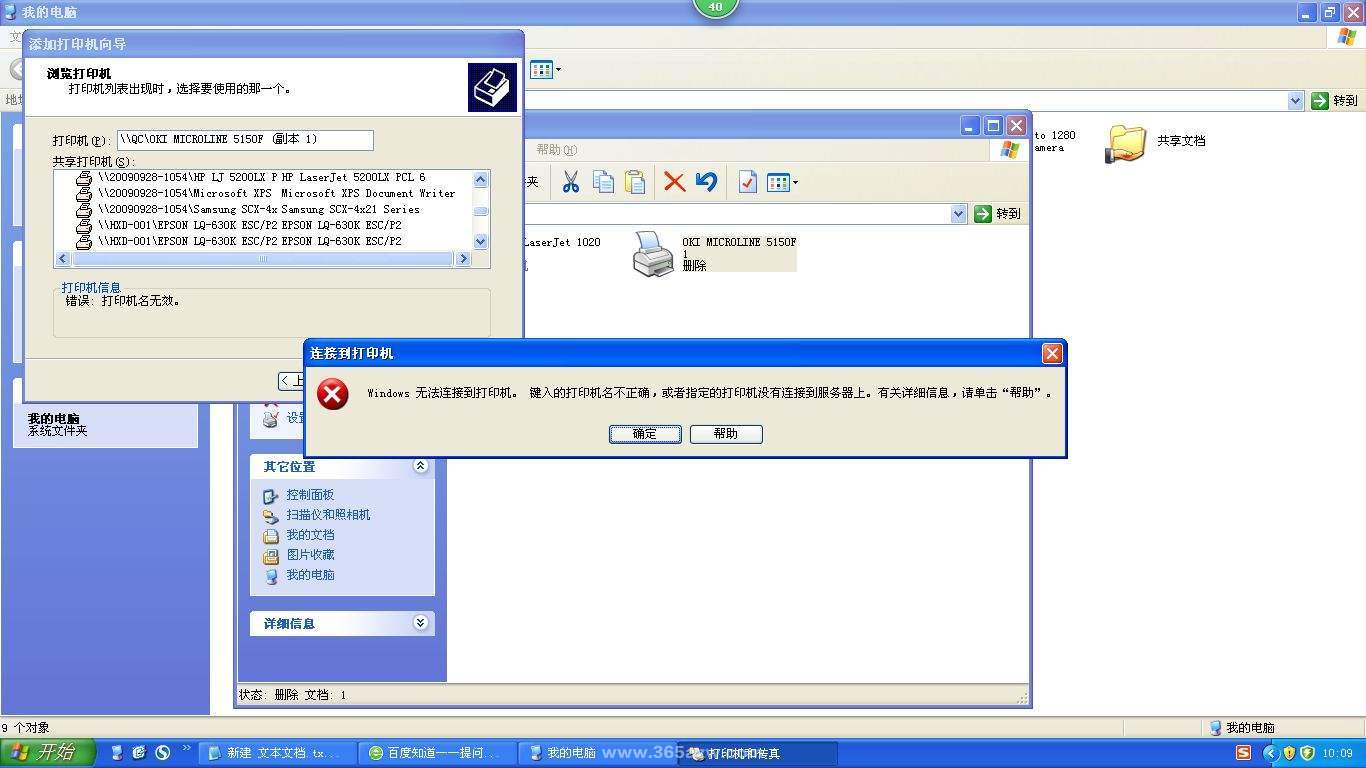
Task: Click shared printers list scroll down arrow
Action: (481, 241)
